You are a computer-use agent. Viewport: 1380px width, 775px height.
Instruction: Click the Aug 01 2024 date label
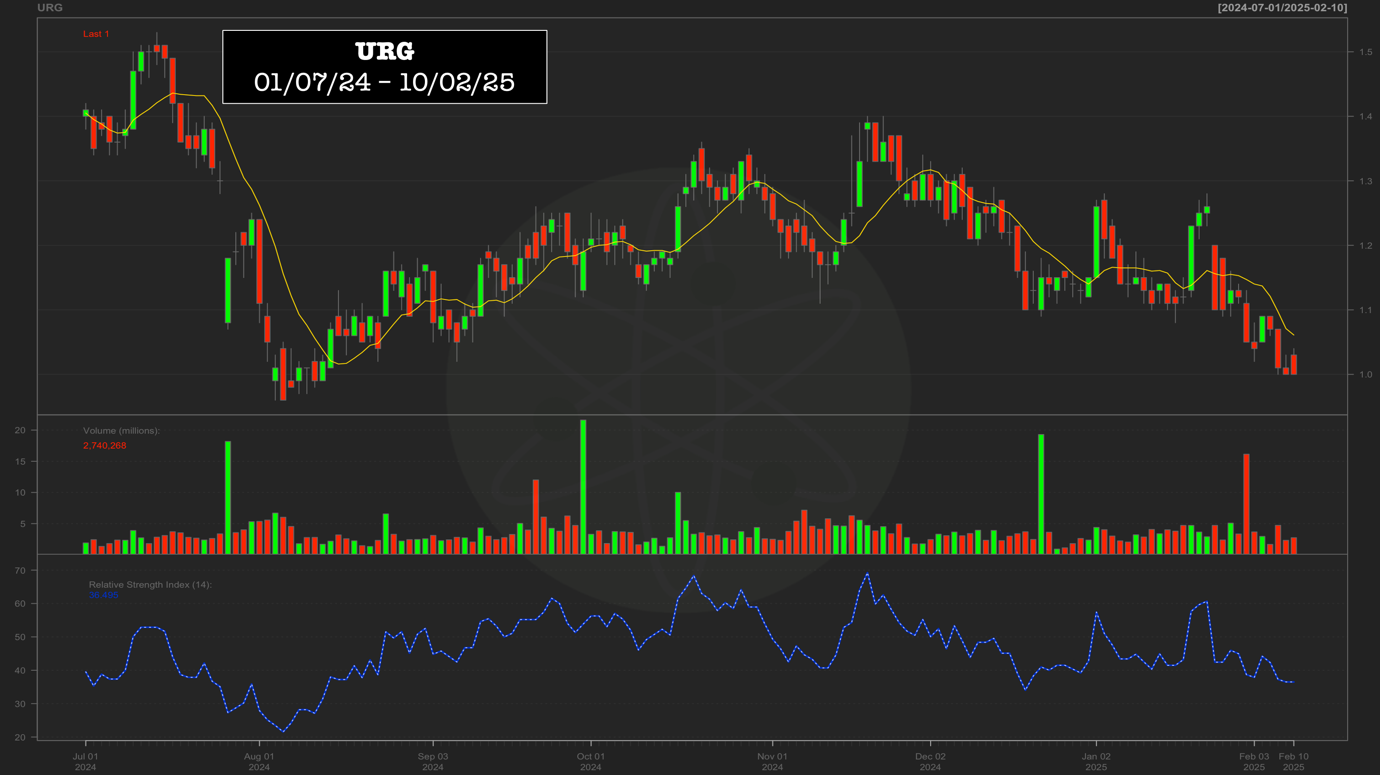259,762
